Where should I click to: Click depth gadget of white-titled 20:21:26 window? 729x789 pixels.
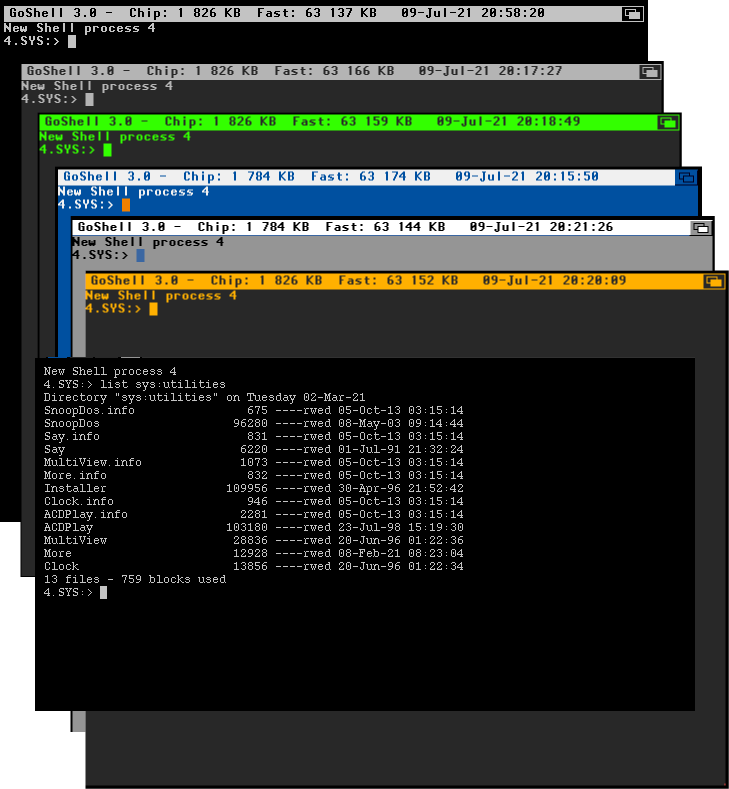(701, 228)
